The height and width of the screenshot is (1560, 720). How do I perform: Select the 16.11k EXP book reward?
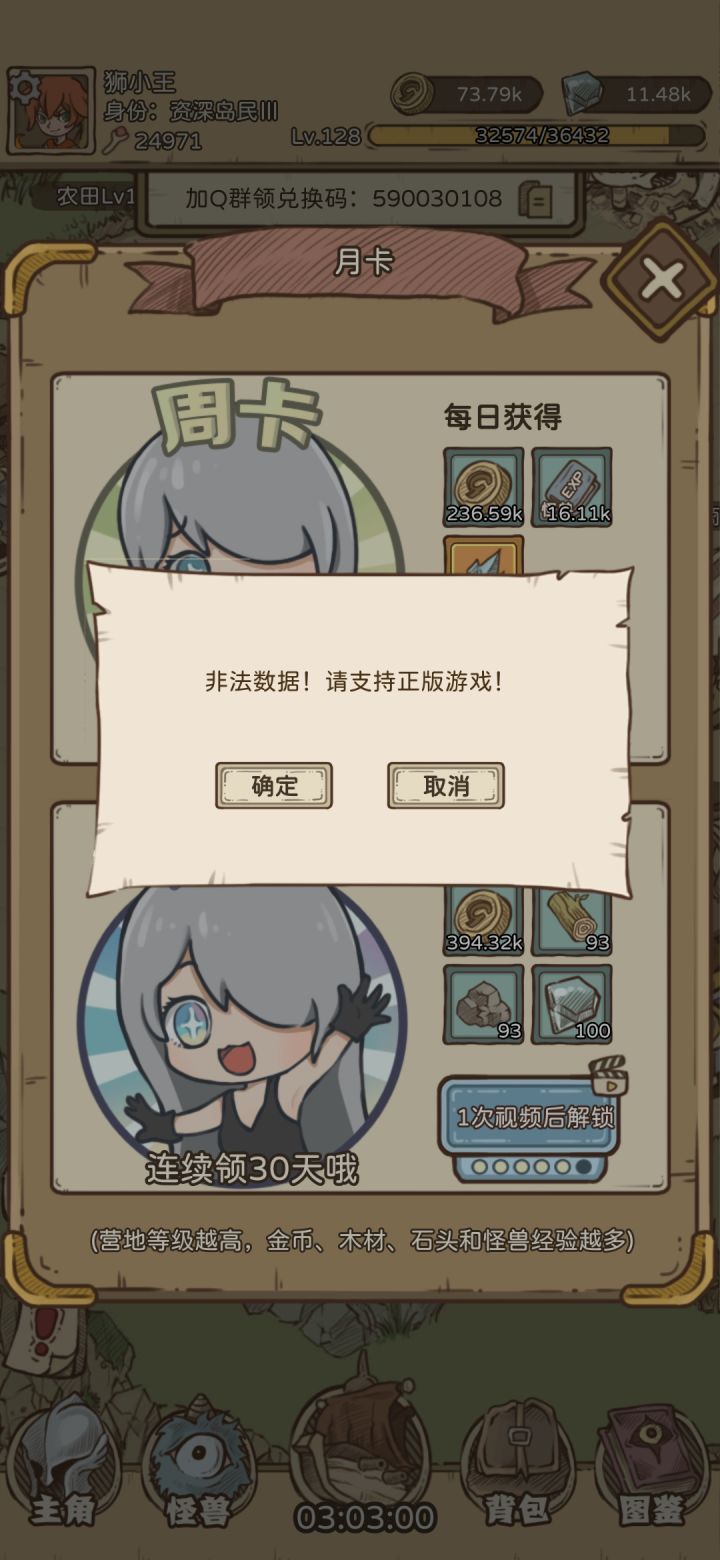point(572,487)
